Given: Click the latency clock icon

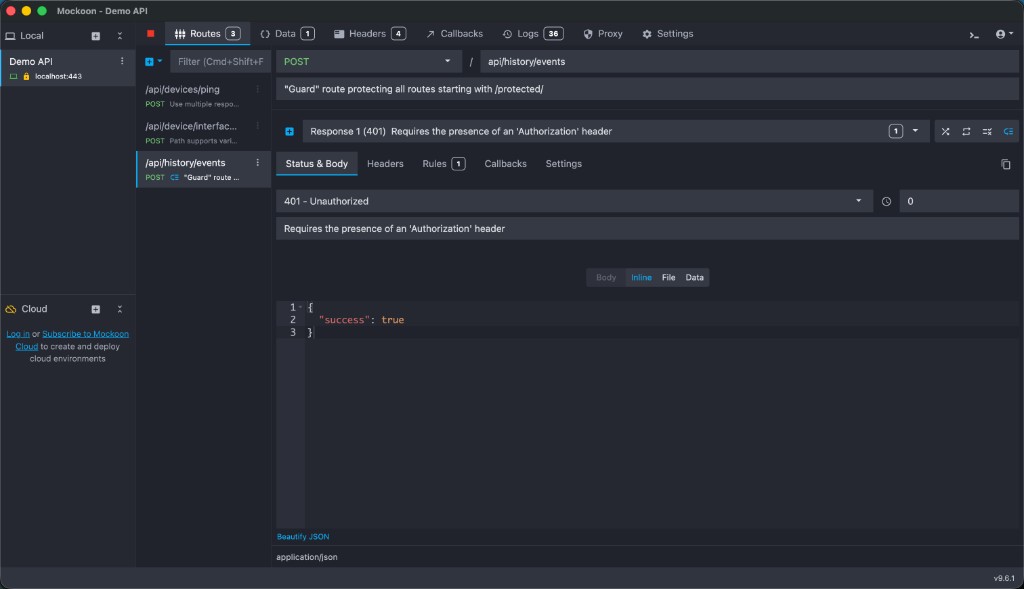Looking at the screenshot, I should tap(886, 201).
